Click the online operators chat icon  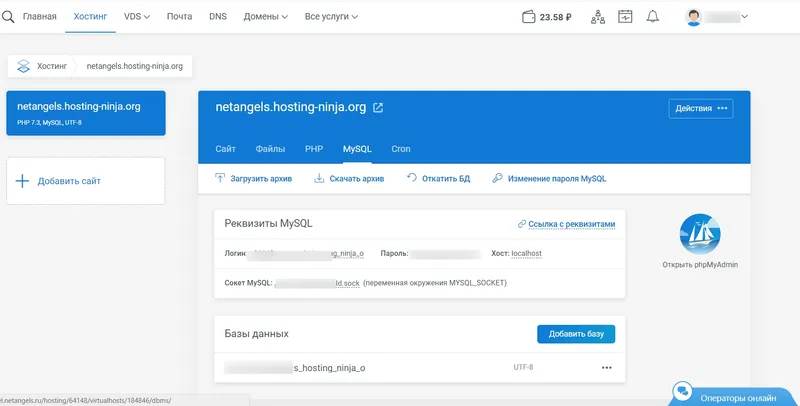click(x=682, y=392)
